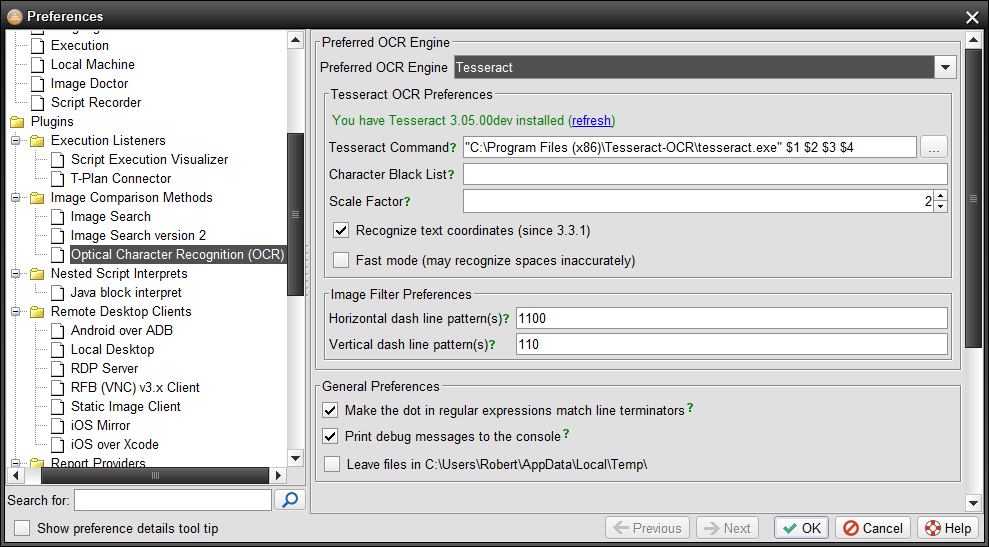Click help icon next to Print debug messages

pos(566,435)
